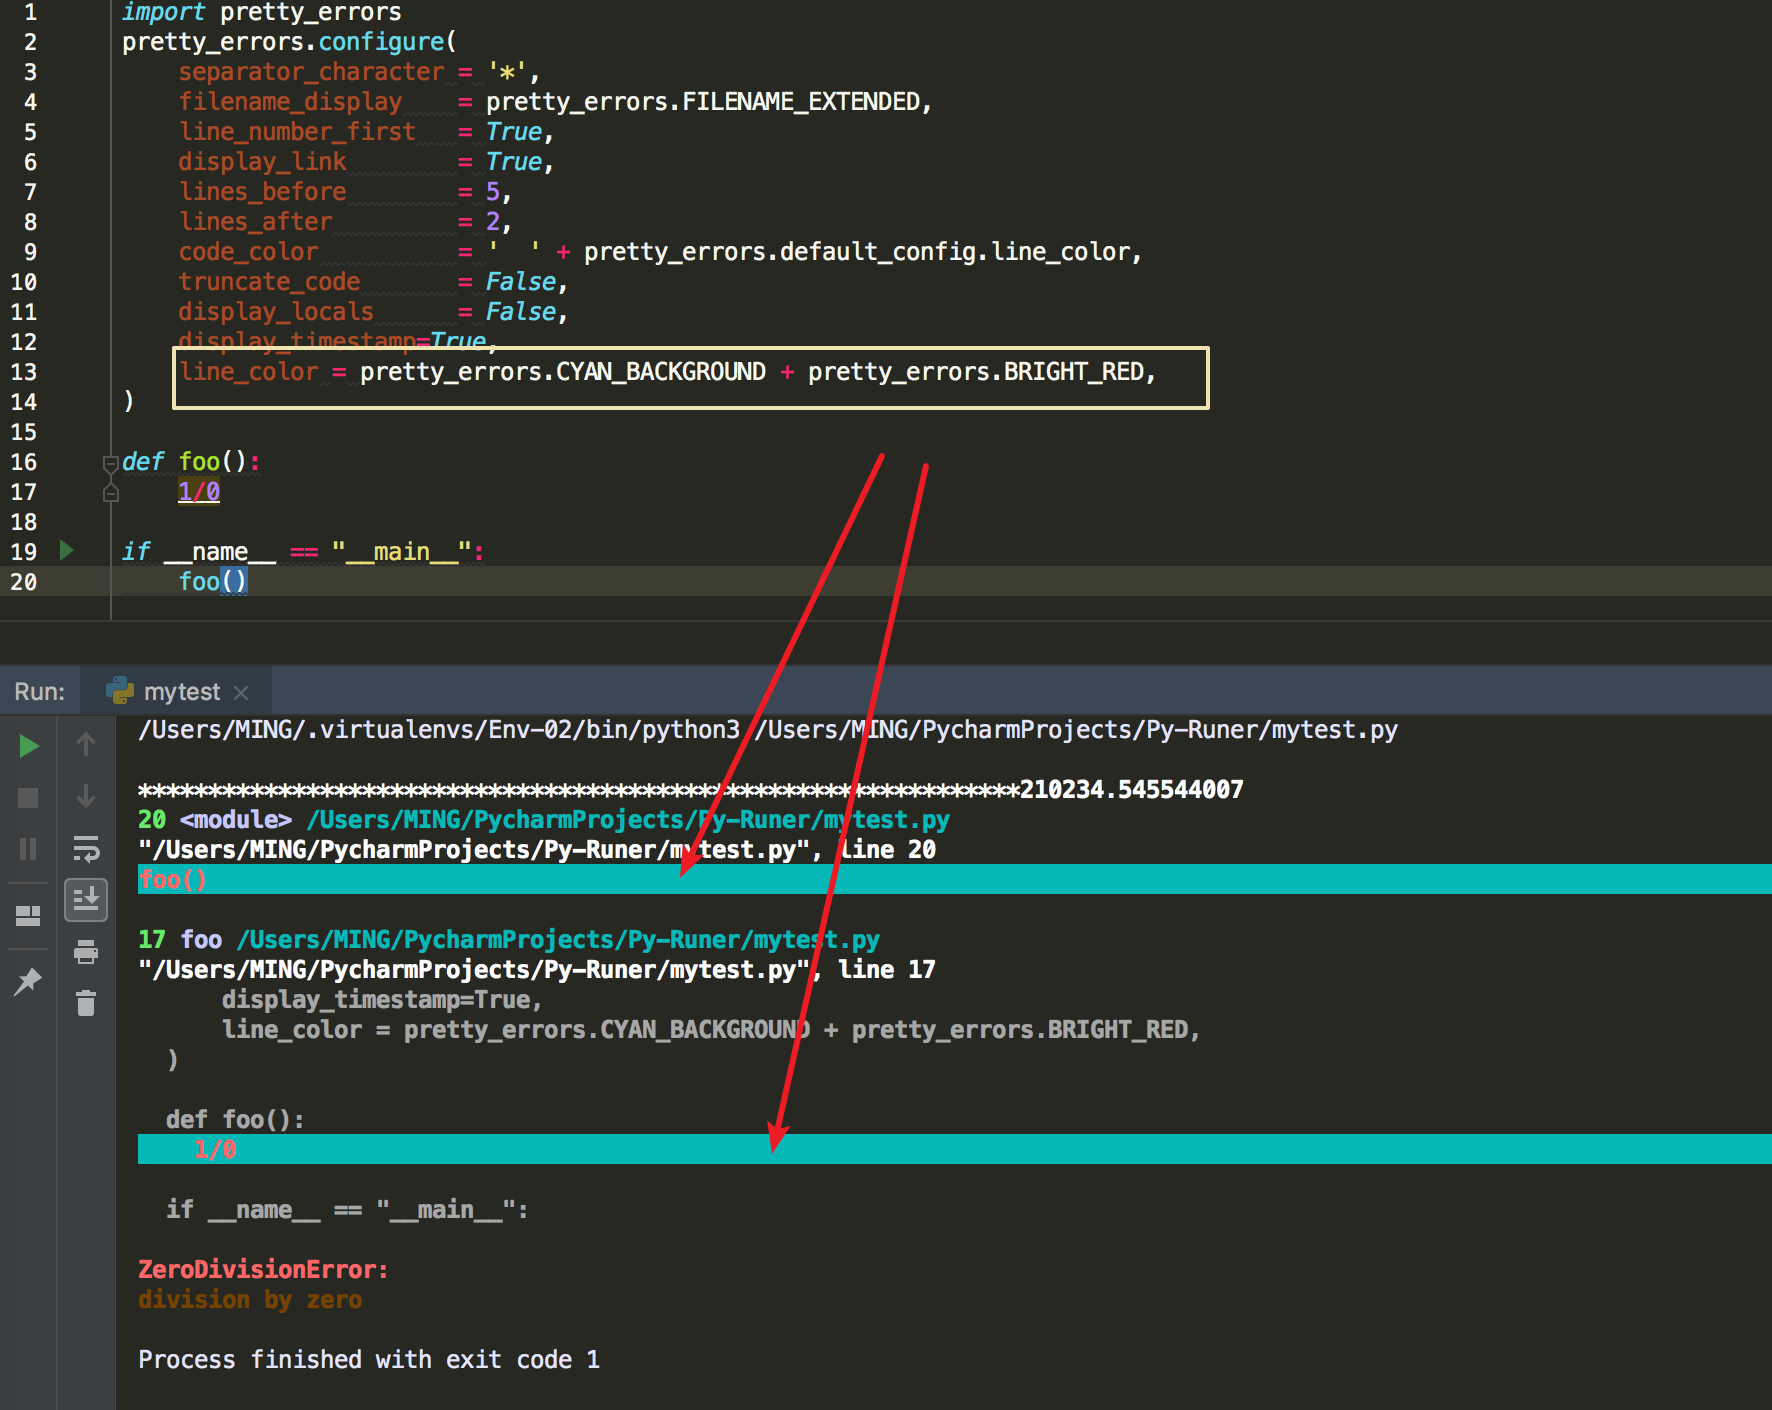The width and height of the screenshot is (1772, 1410).
Task: Click the Print console output icon
Action: [x=86, y=951]
